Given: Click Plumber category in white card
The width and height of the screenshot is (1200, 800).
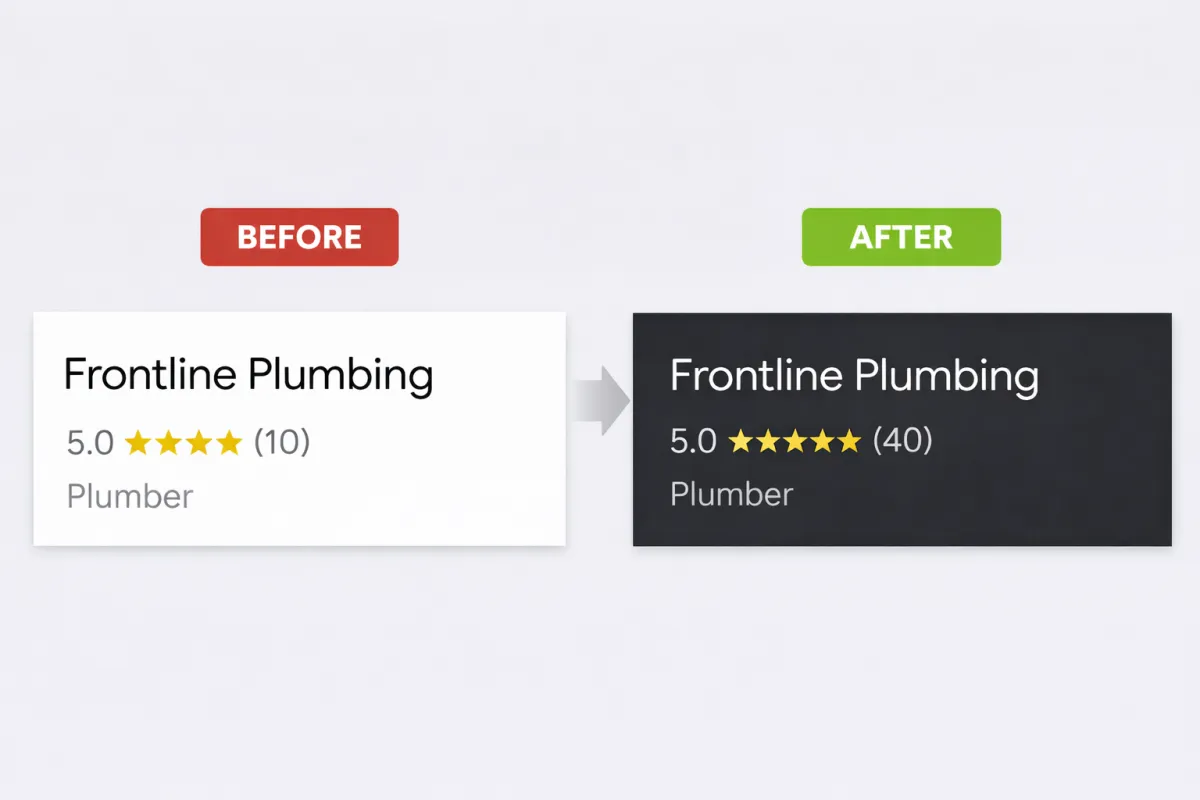Looking at the screenshot, I should click(130, 496).
